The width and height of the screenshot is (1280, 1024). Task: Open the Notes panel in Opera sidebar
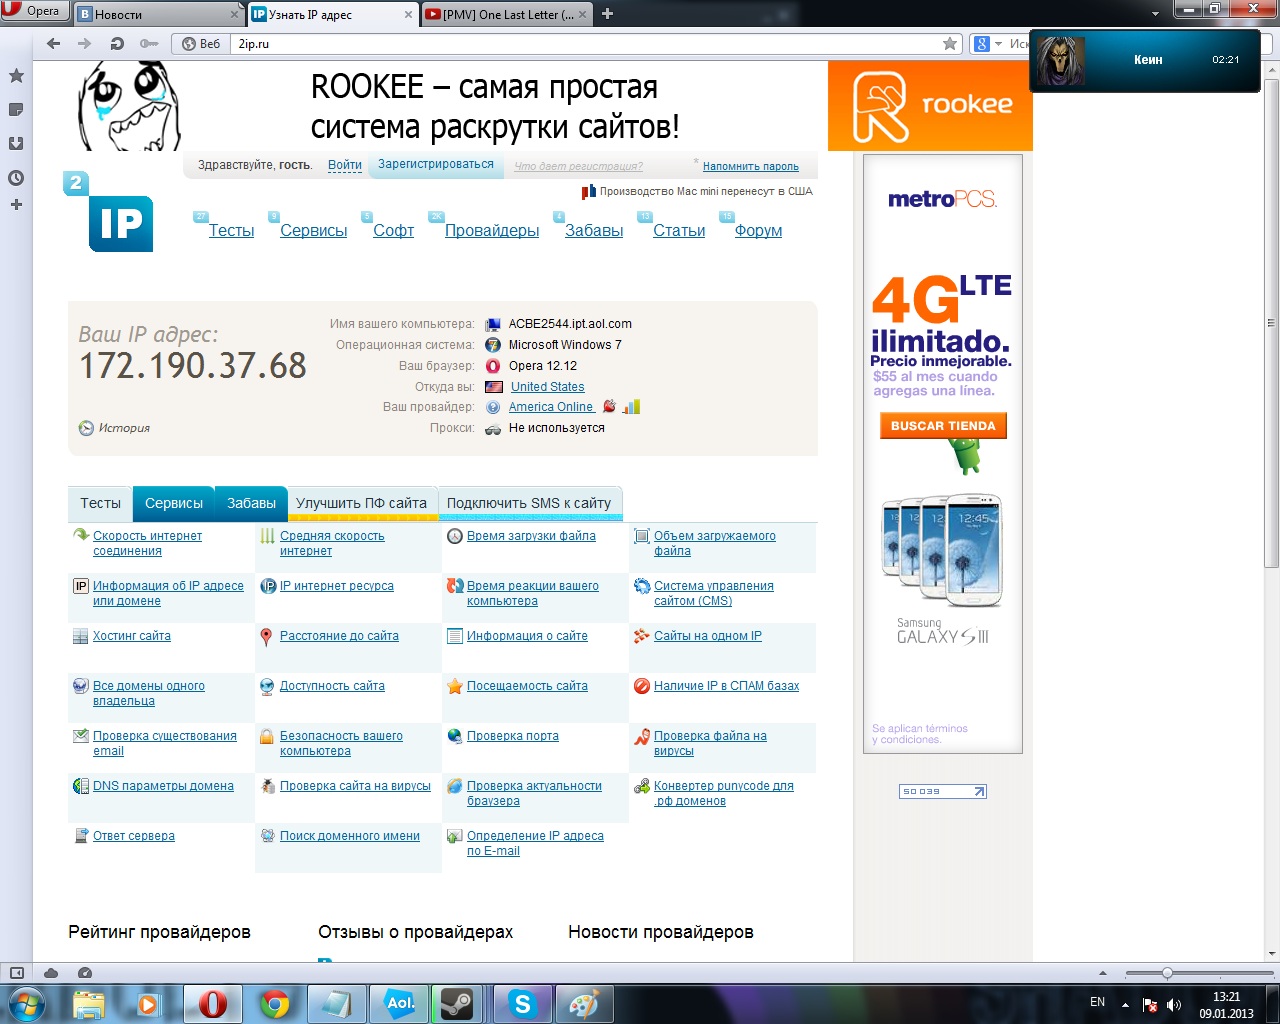16,110
